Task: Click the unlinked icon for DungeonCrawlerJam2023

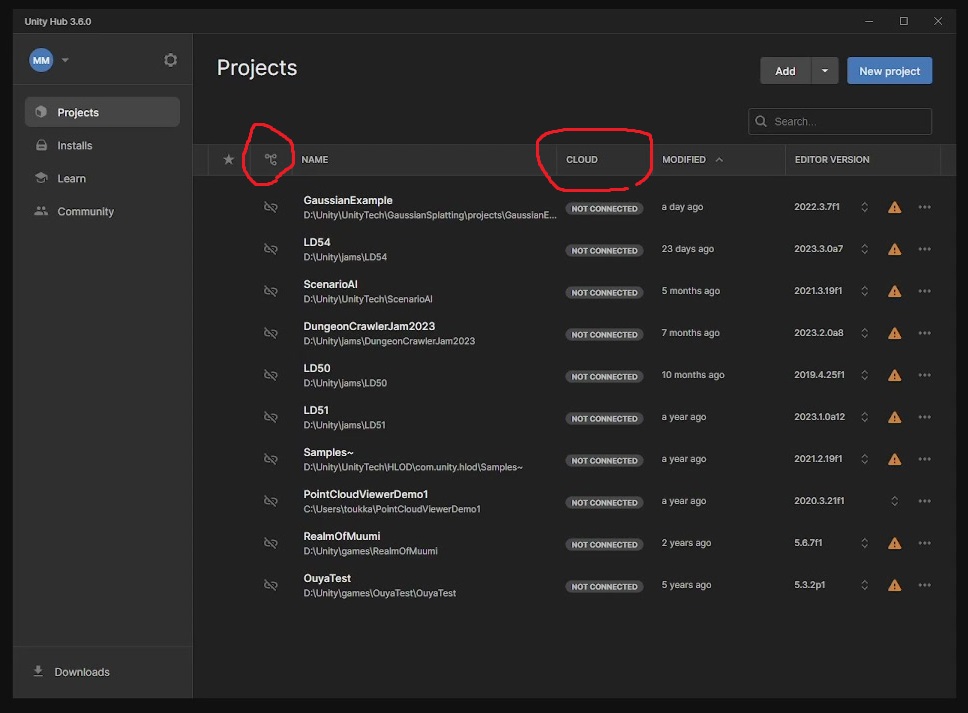Action: tap(270, 333)
